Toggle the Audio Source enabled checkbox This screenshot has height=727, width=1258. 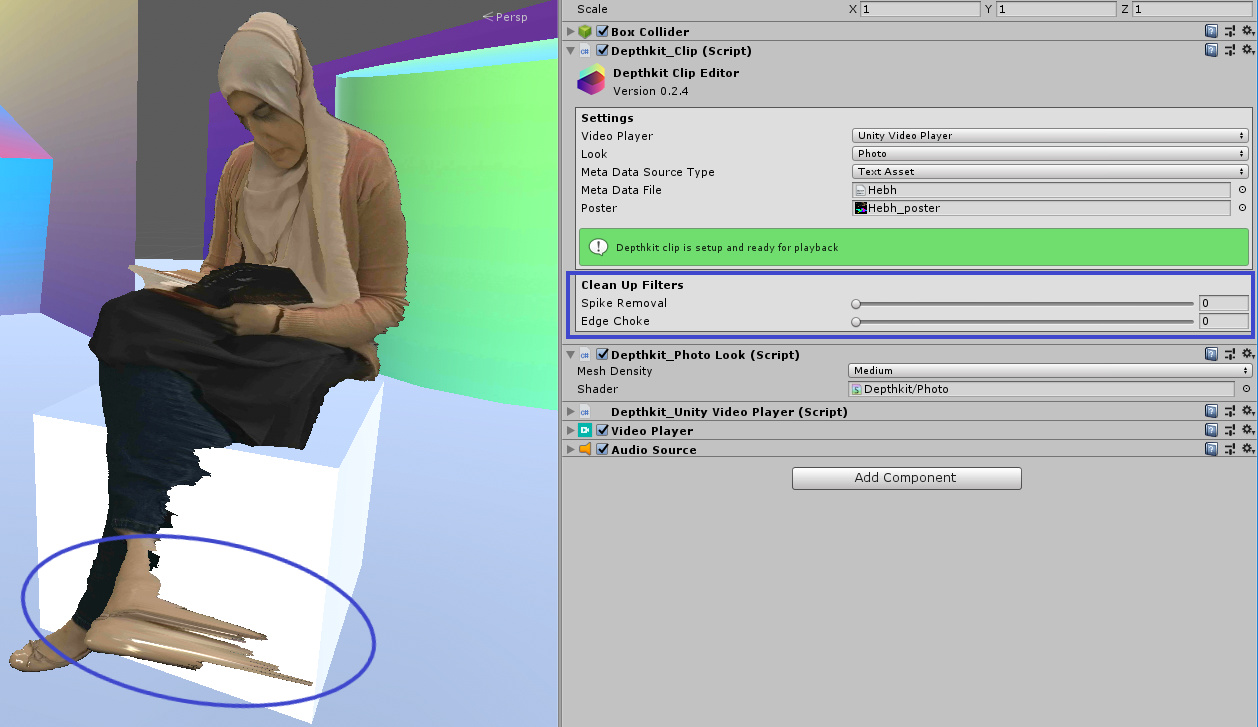tap(603, 450)
